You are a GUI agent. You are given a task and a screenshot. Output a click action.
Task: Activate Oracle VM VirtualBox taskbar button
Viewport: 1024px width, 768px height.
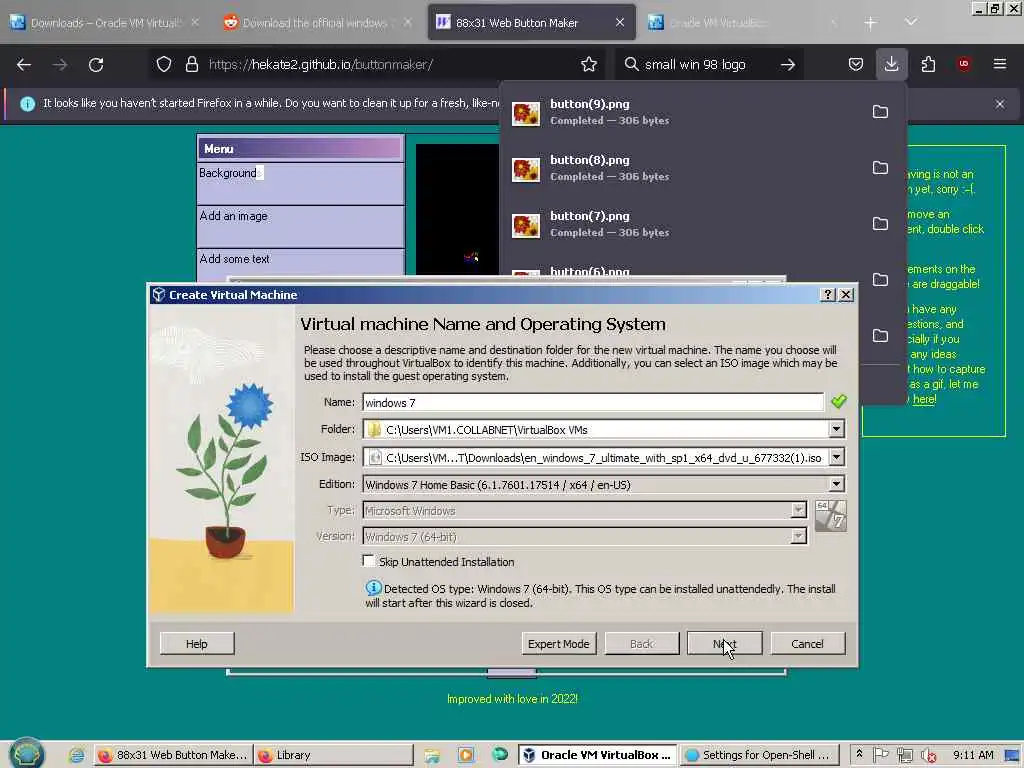(598, 755)
